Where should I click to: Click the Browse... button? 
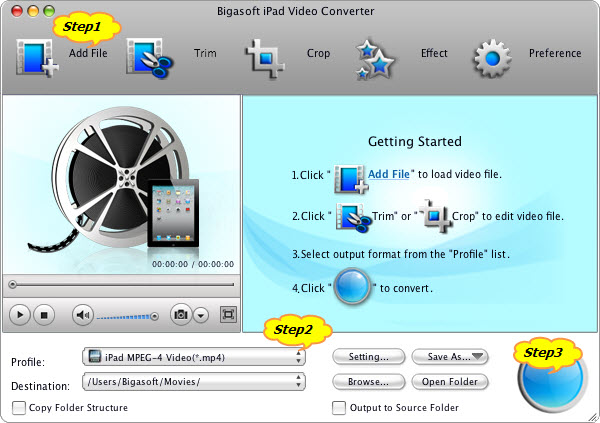point(368,382)
